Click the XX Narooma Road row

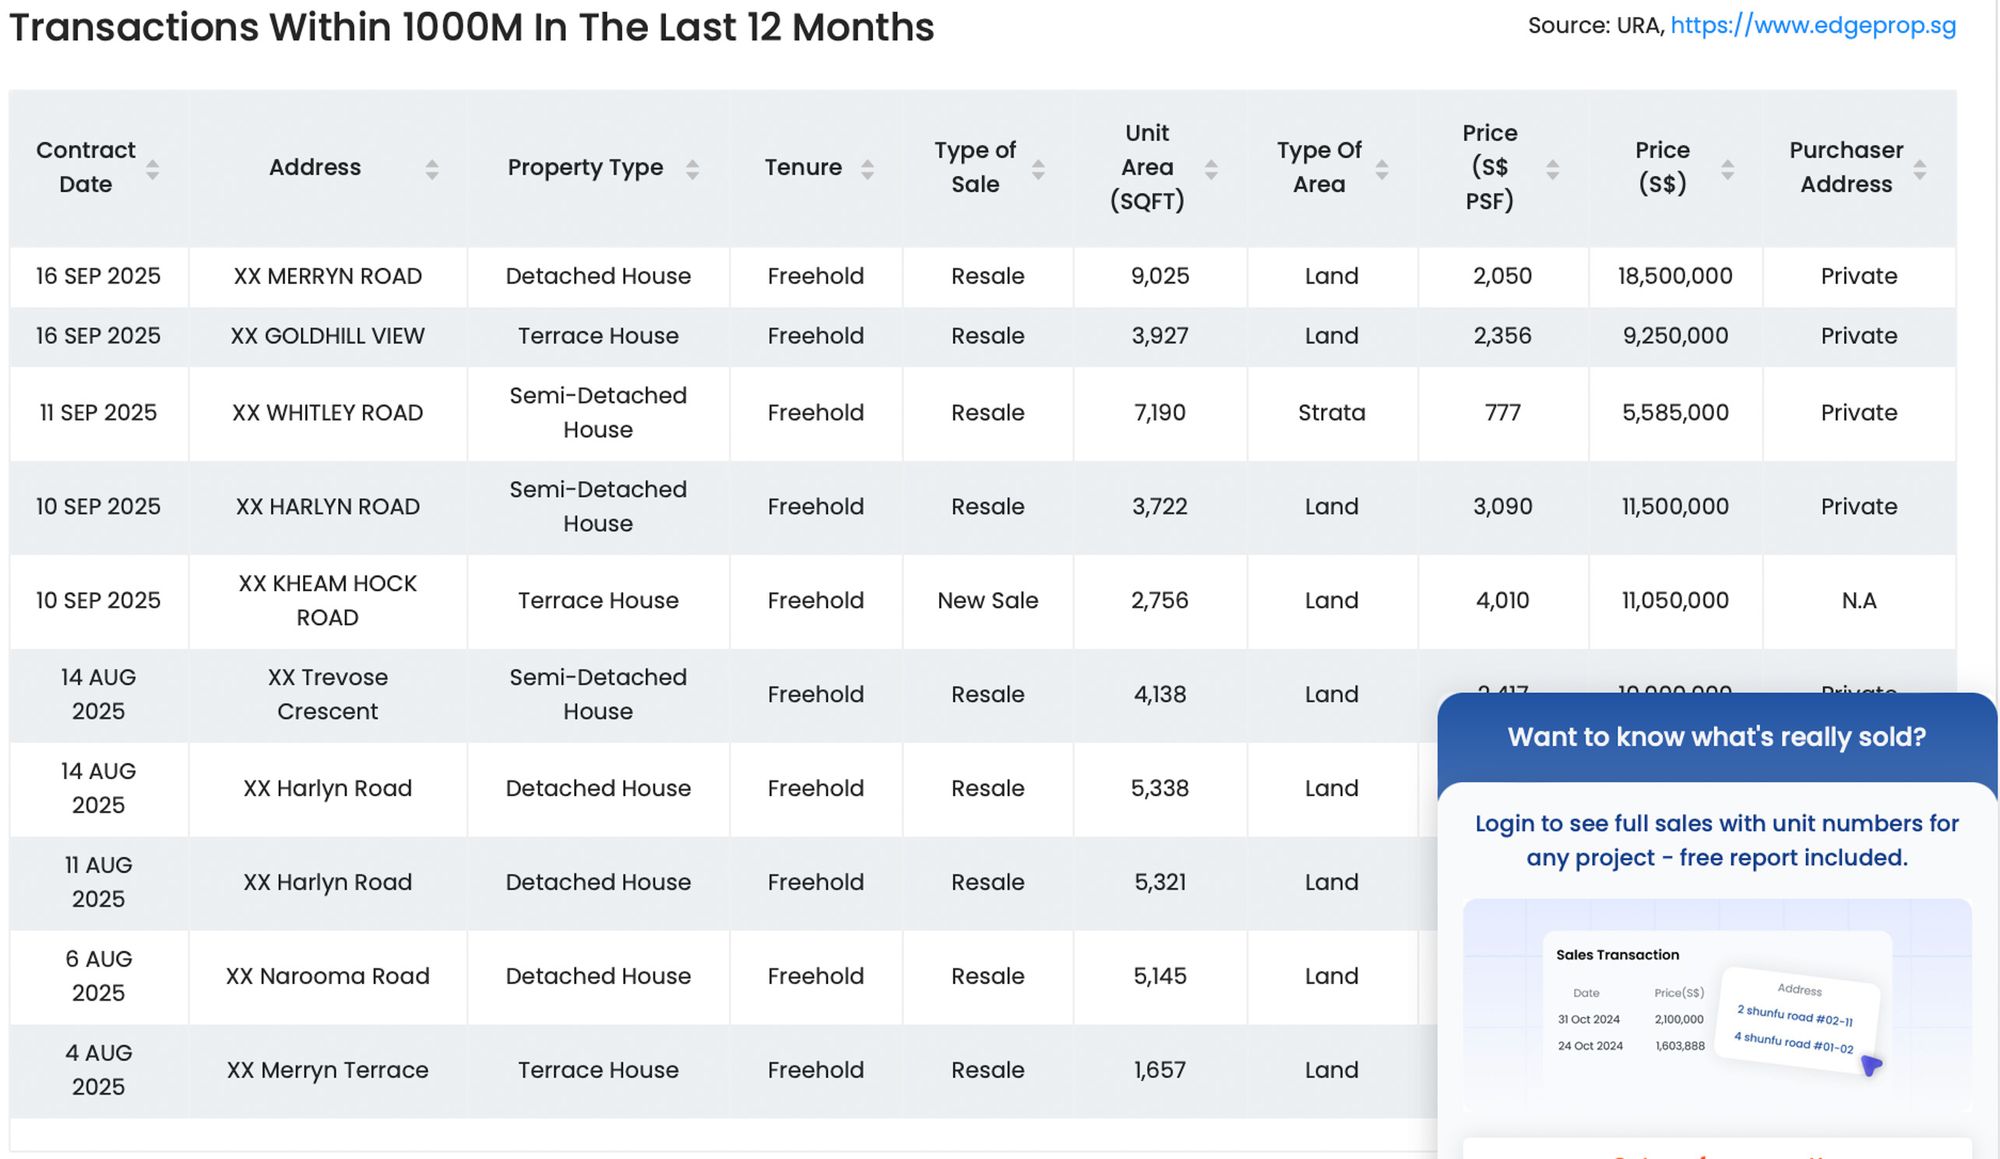pyautogui.click(x=327, y=976)
